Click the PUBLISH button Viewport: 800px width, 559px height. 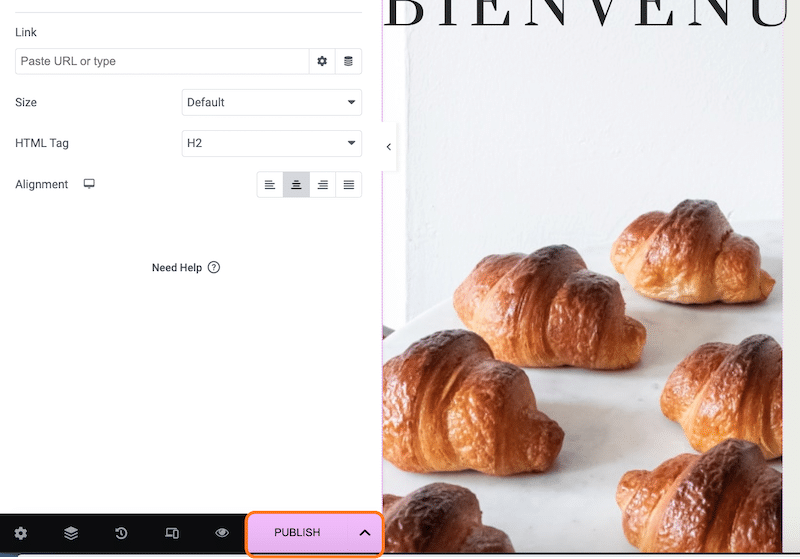click(x=297, y=532)
